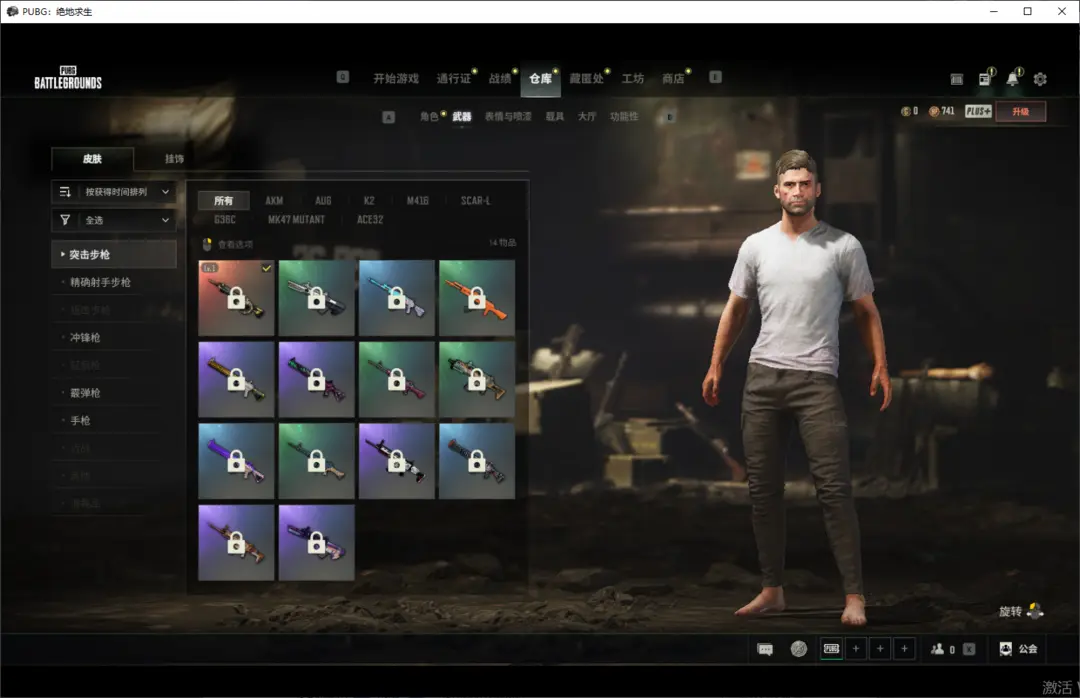The width and height of the screenshot is (1080, 698).
Task: Expand the 突击步枪 category
Action: (114, 254)
